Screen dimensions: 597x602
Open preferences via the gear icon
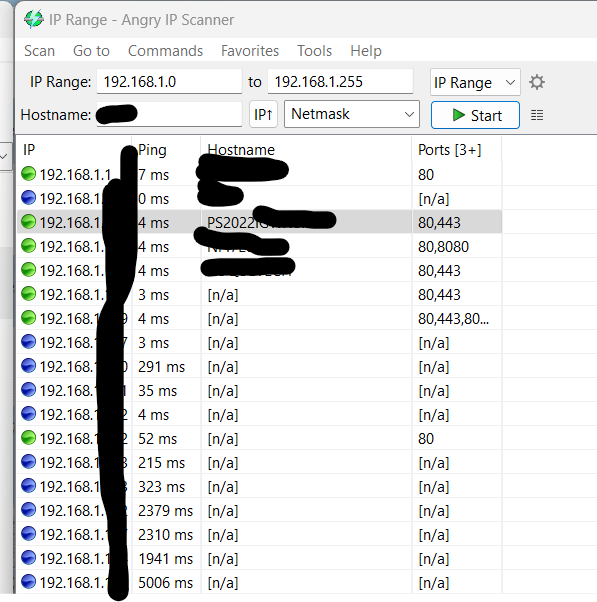(x=537, y=82)
